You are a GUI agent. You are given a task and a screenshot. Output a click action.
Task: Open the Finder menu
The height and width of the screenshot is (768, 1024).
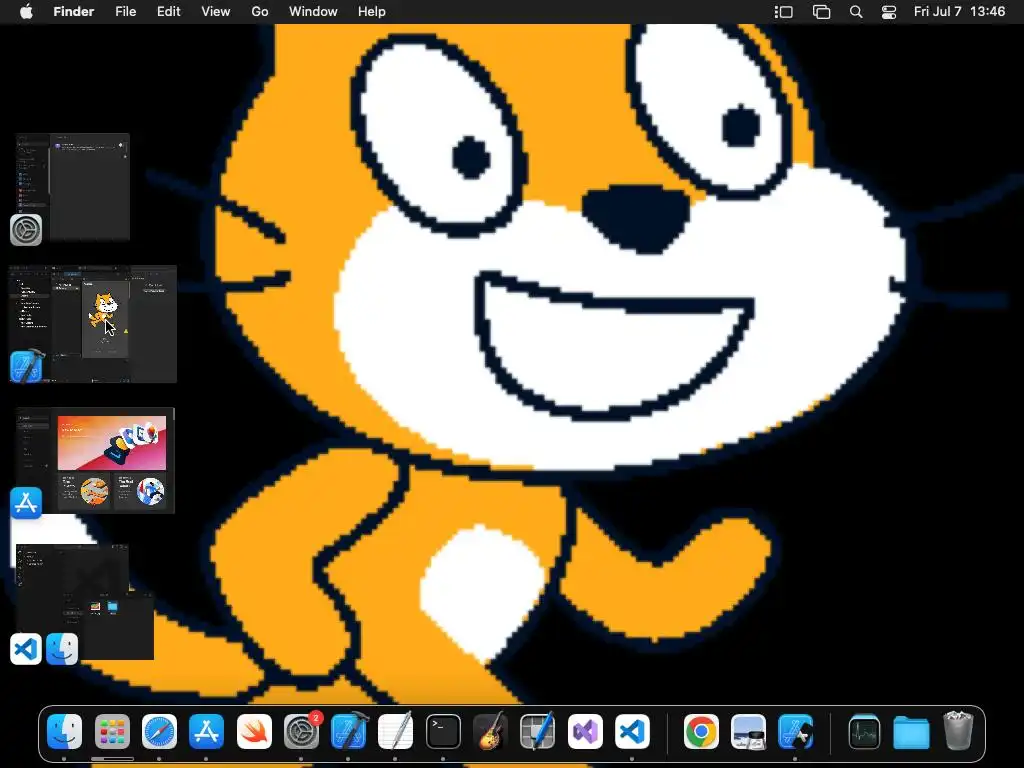(x=74, y=12)
